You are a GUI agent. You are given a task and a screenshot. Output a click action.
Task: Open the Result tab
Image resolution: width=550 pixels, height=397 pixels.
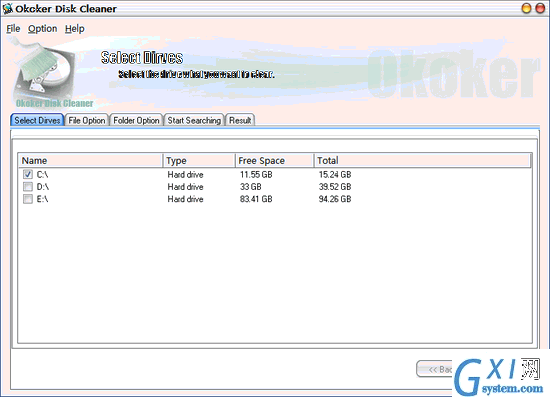pyautogui.click(x=240, y=120)
